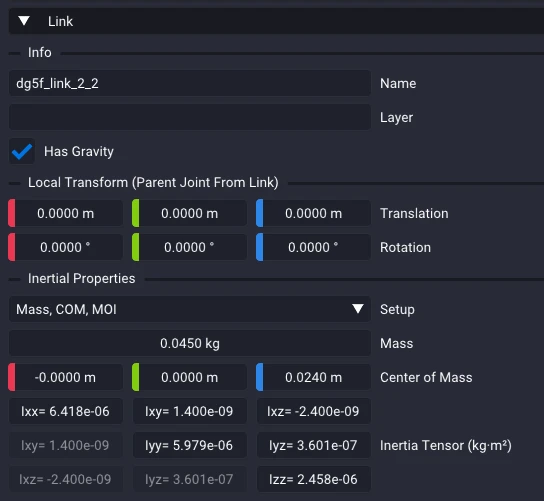Click the Center of Mass label

(x=426, y=377)
